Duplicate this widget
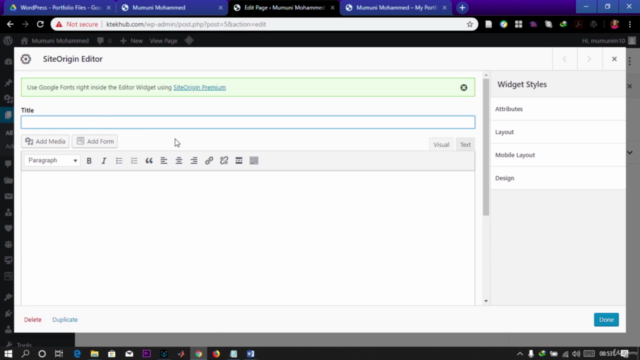 [x=65, y=320]
